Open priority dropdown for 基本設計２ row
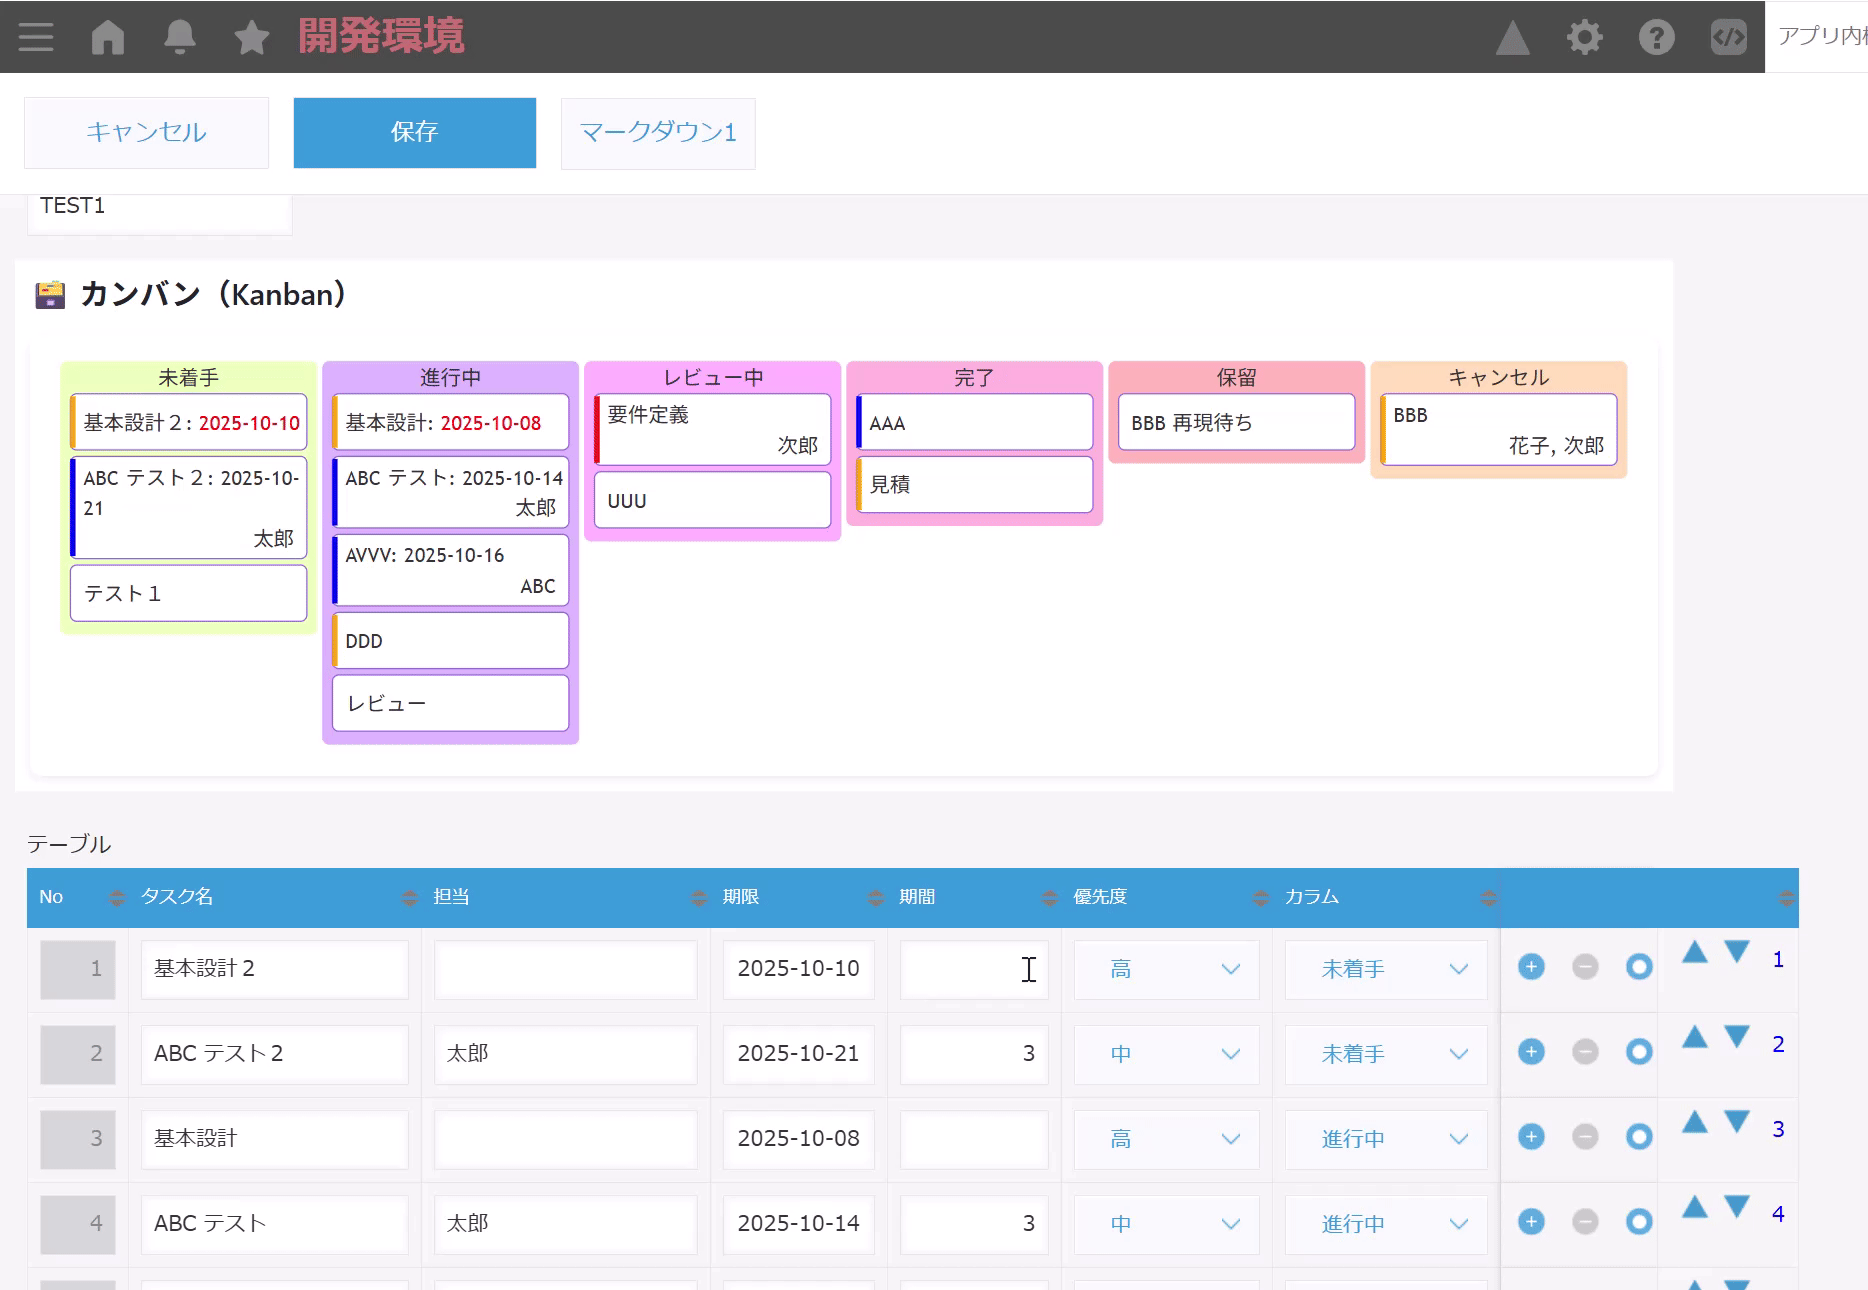 pos(1166,969)
